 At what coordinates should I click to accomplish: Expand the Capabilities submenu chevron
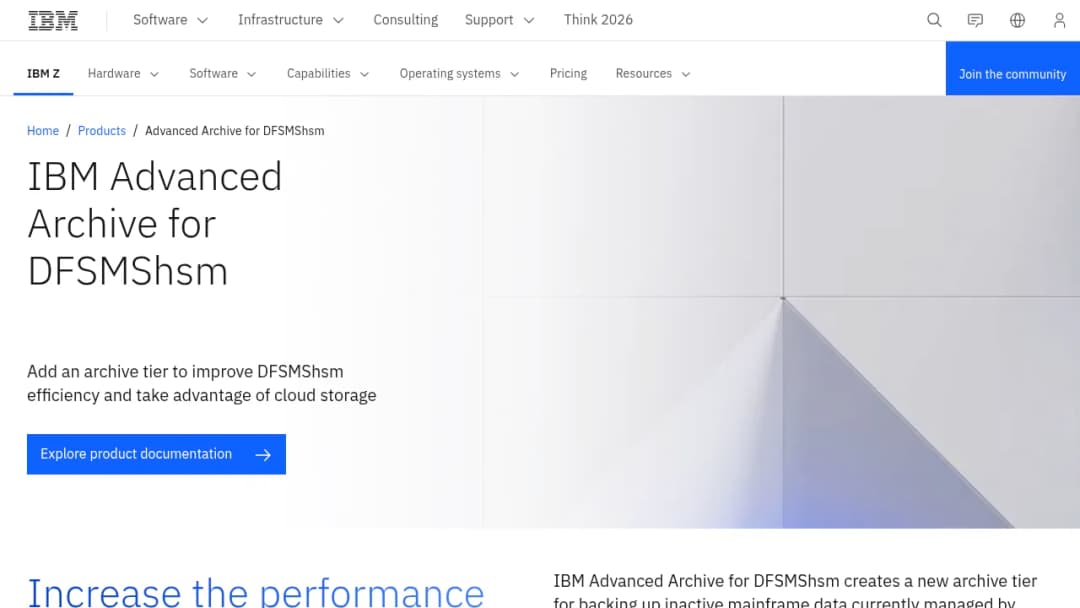tap(364, 74)
